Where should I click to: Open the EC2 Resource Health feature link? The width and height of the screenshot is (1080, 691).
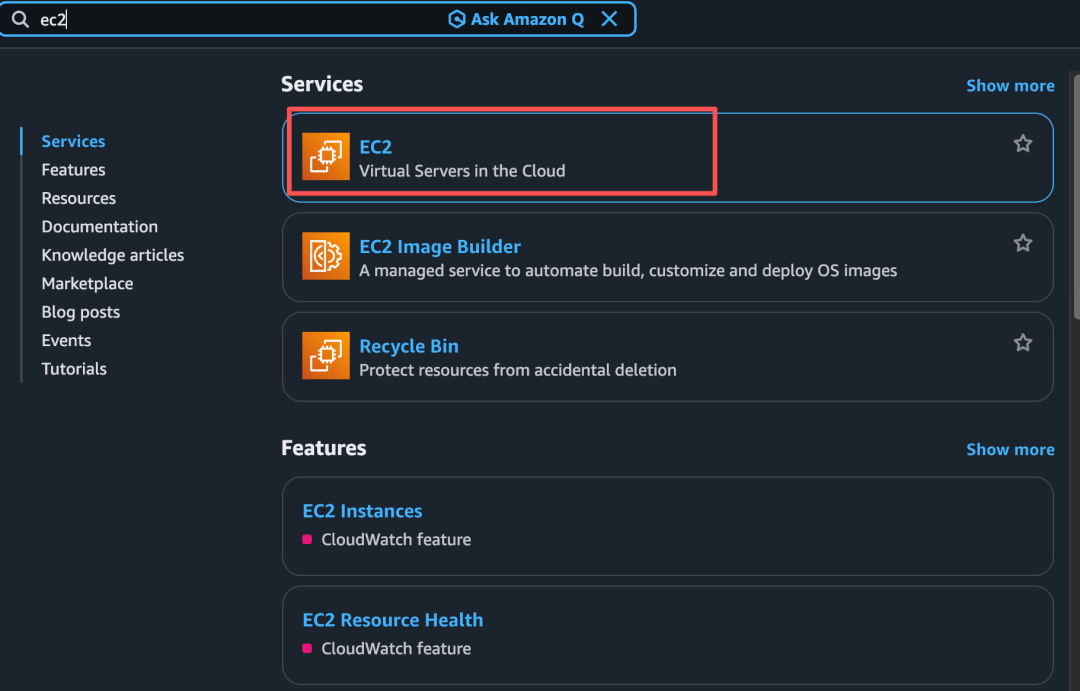pos(393,620)
